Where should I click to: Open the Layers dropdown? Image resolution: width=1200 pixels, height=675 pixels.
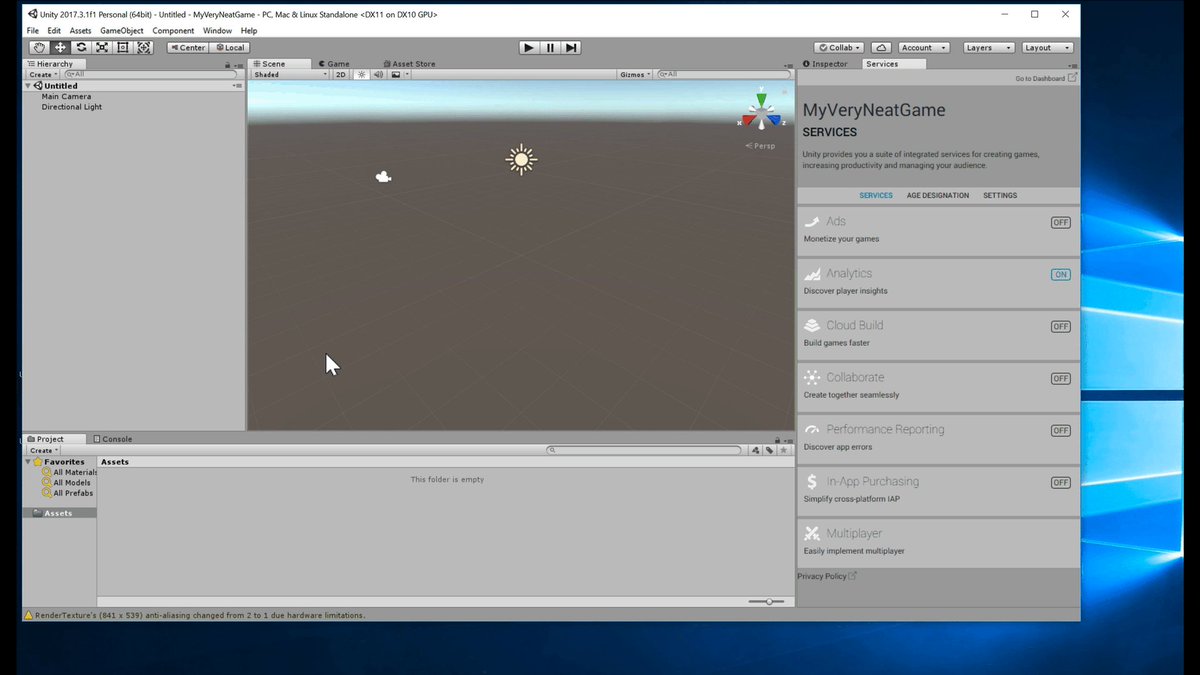tap(989, 47)
